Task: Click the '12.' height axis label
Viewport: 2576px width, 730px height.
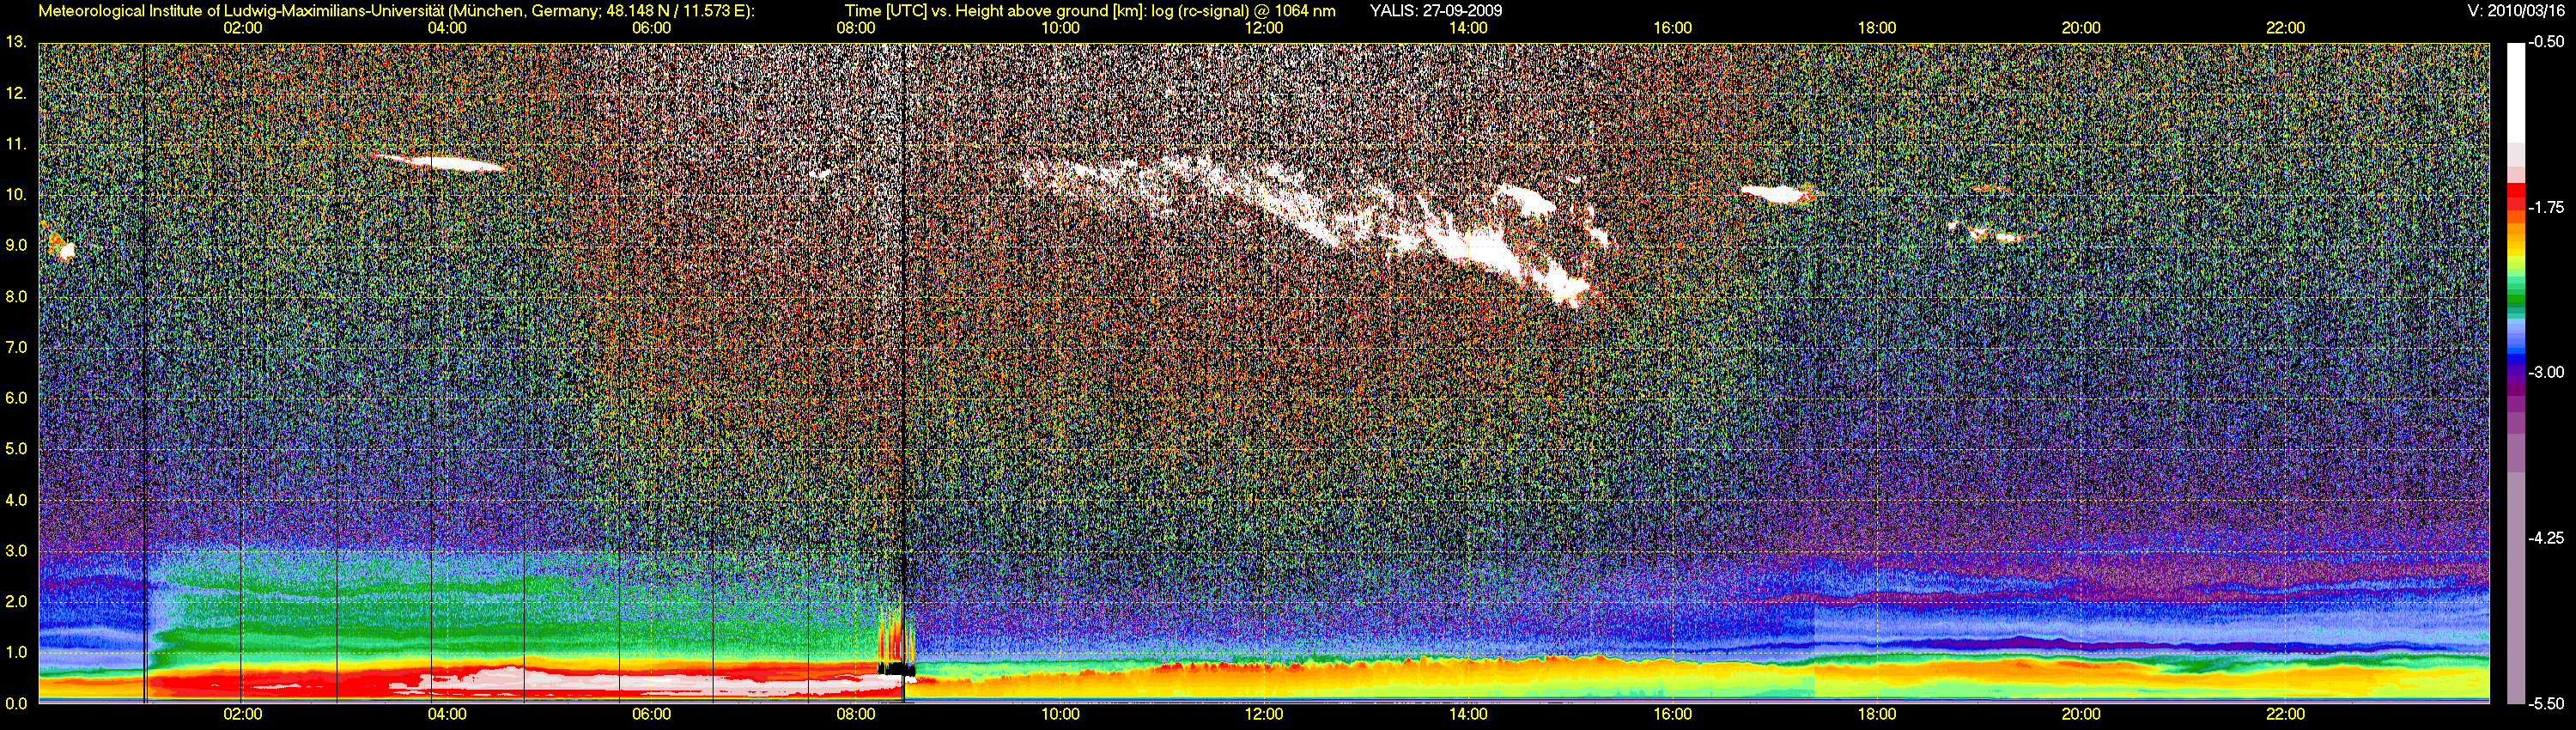Action: coord(16,93)
